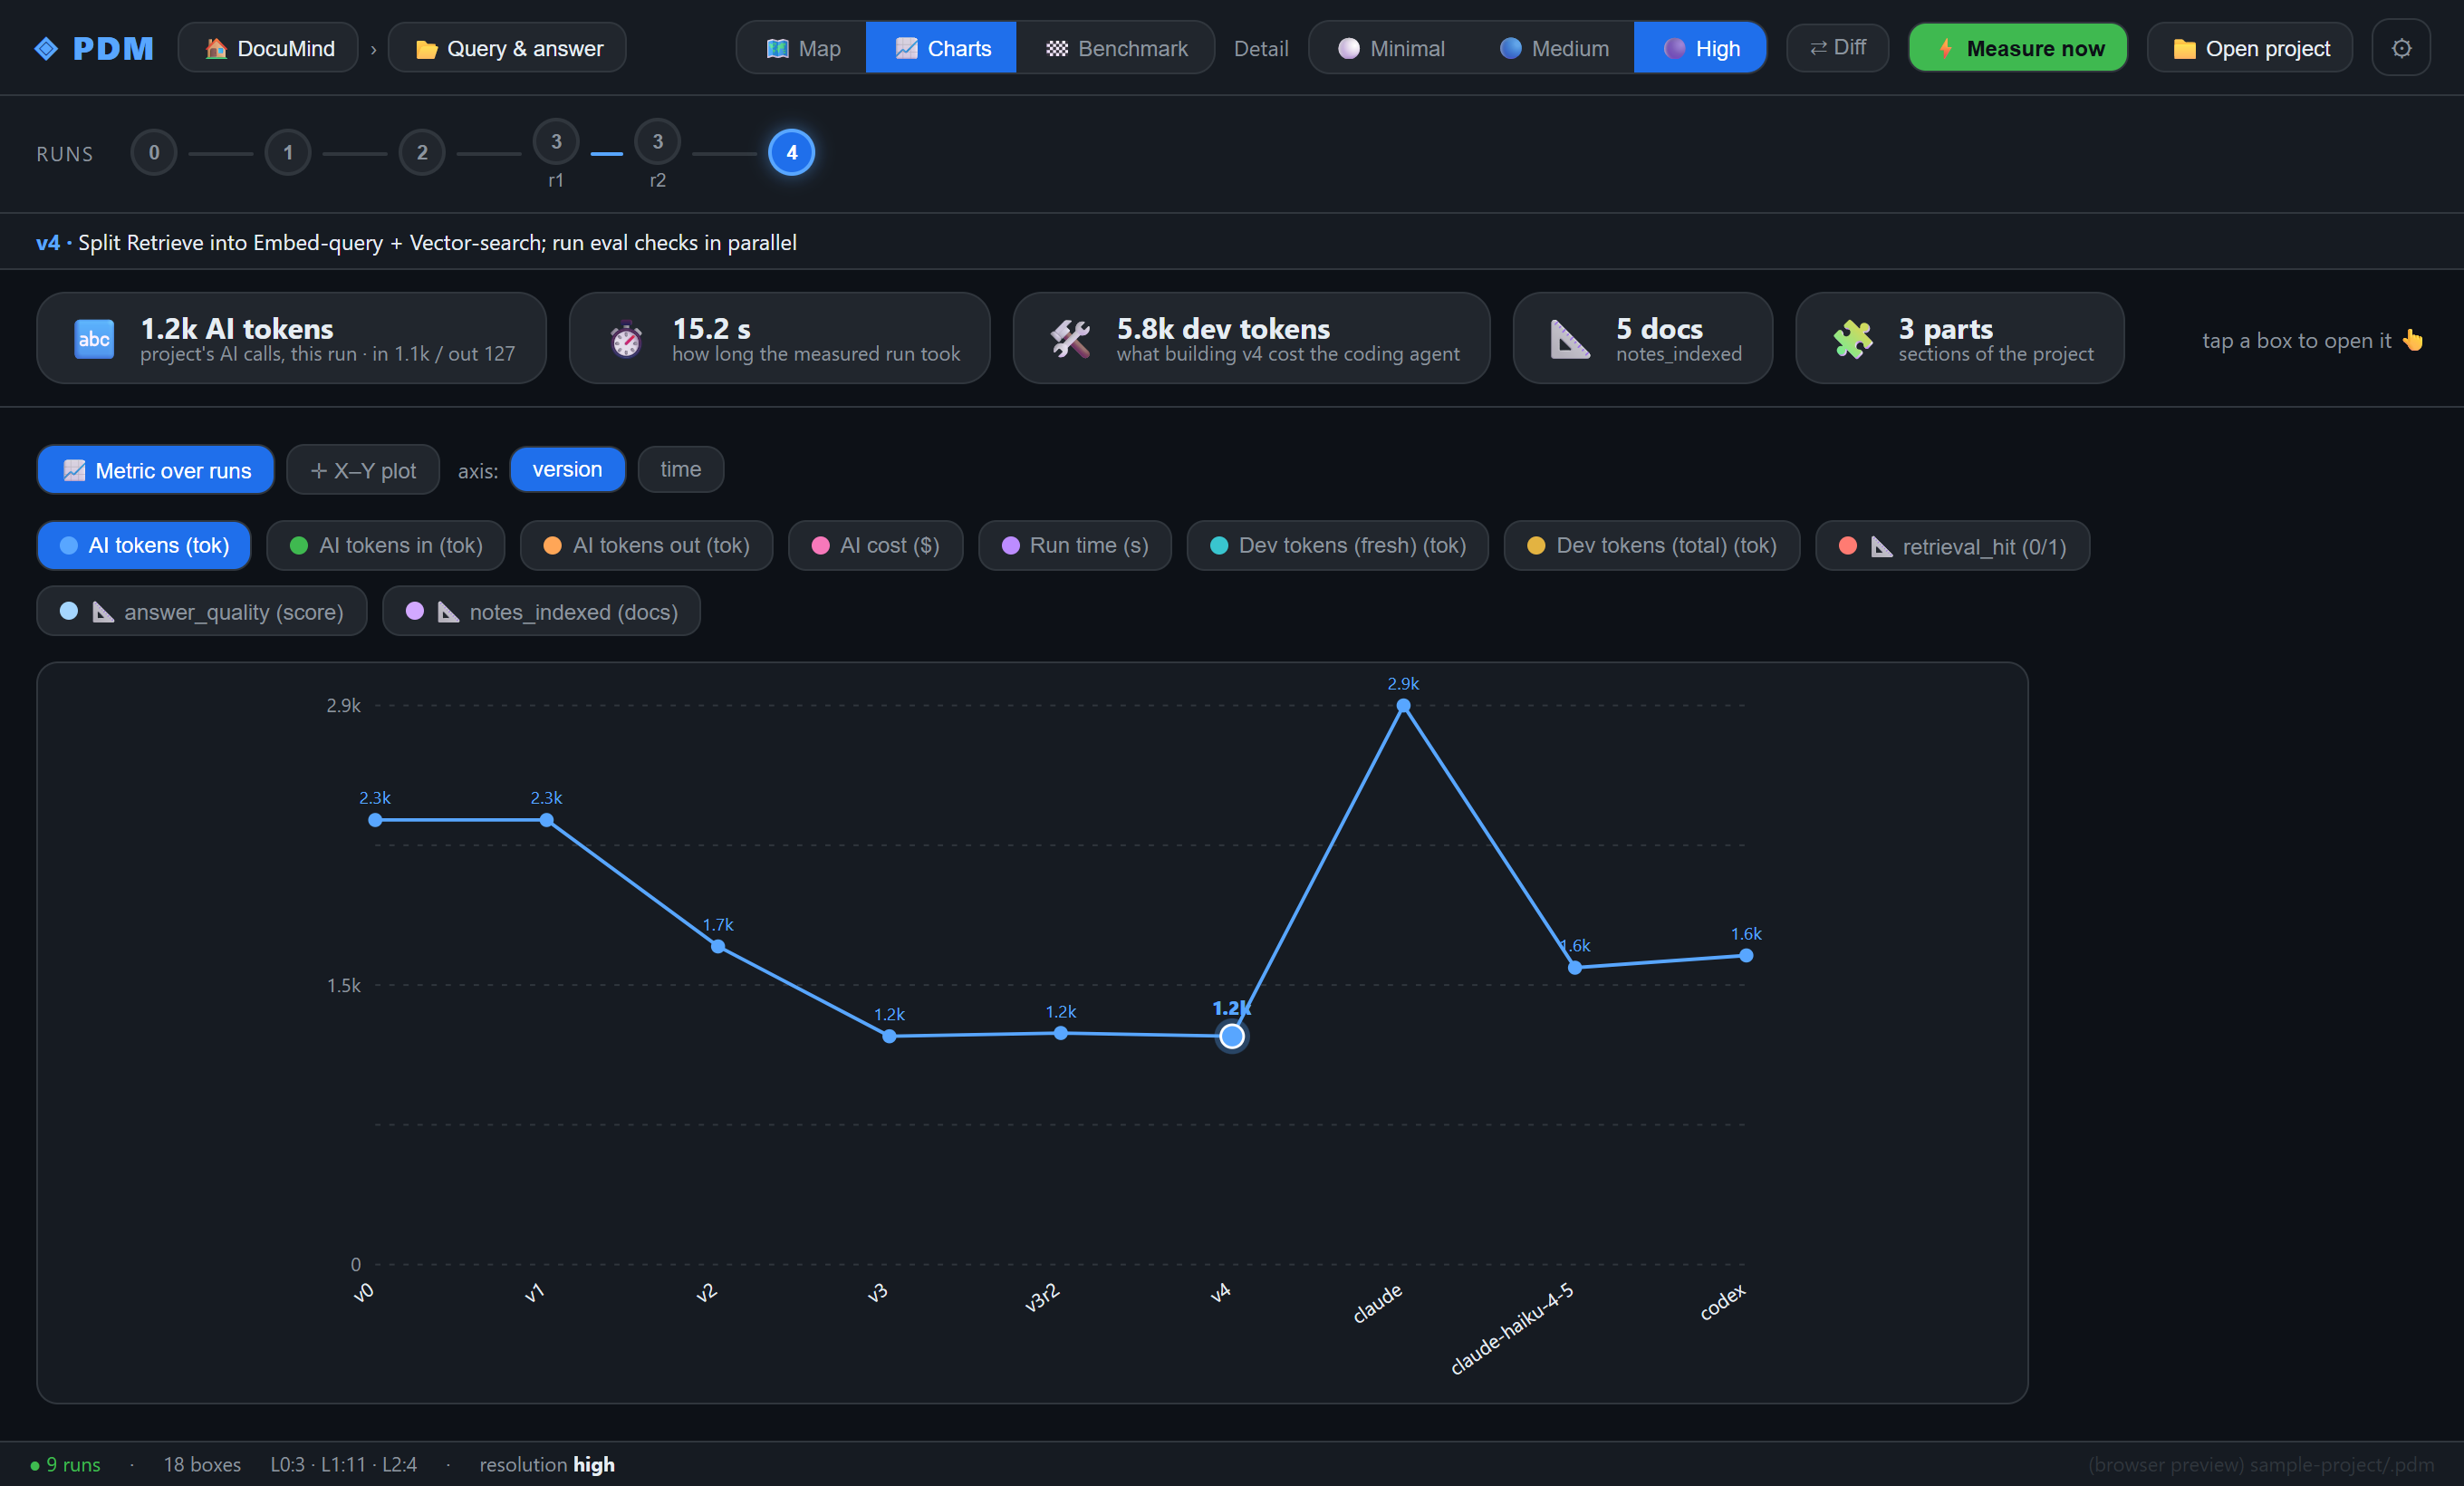Click ruler icon in notes_indexed chip
This screenshot has width=2464, height=1486.
coord(448,612)
